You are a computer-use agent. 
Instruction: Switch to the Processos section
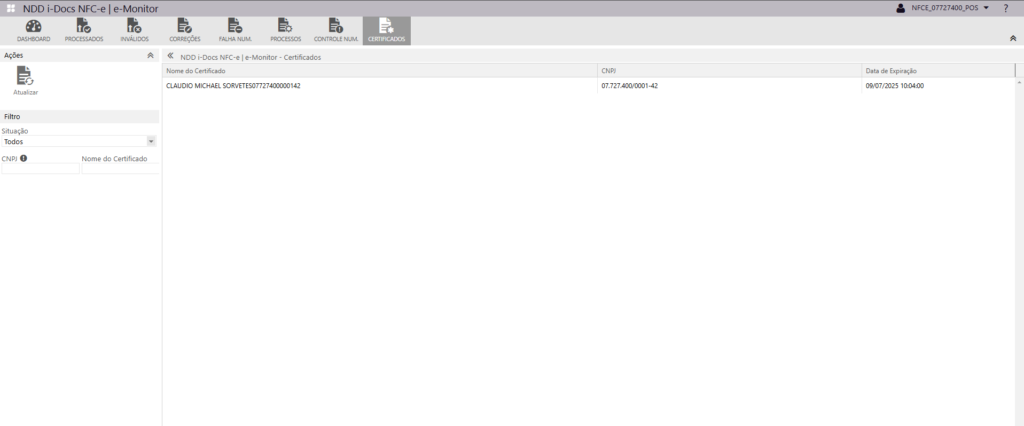click(x=285, y=29)
